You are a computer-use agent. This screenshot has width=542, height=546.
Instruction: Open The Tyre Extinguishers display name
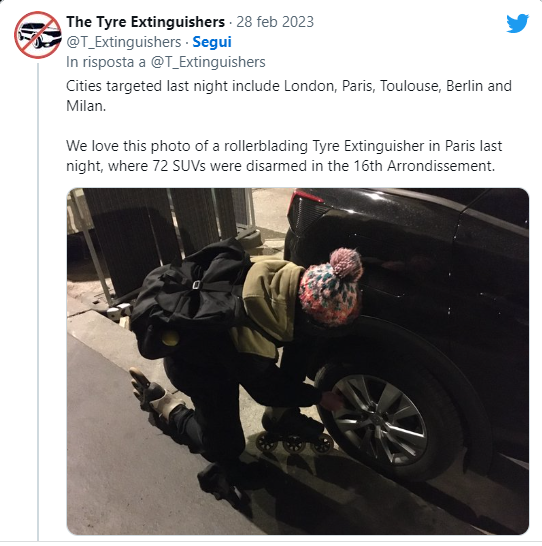pos(146,22)
